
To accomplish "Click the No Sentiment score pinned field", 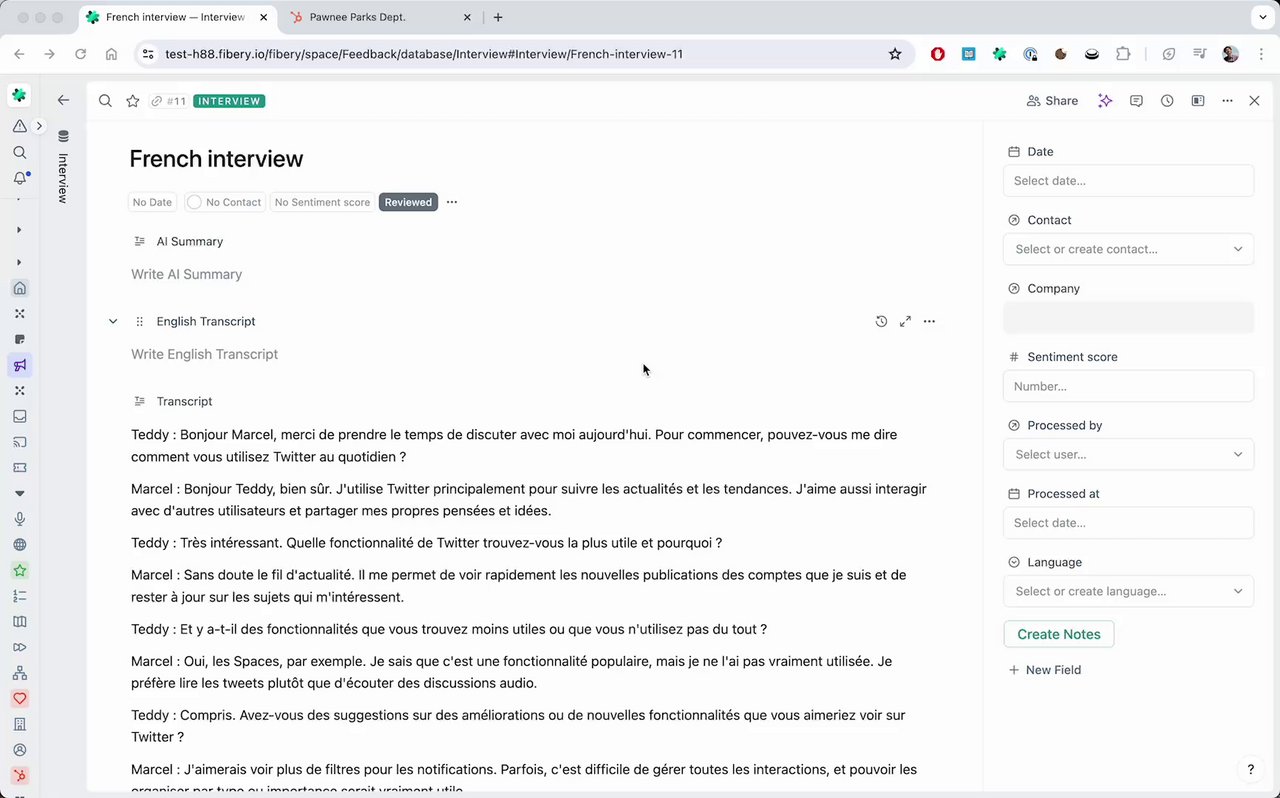I will point(322,202).
